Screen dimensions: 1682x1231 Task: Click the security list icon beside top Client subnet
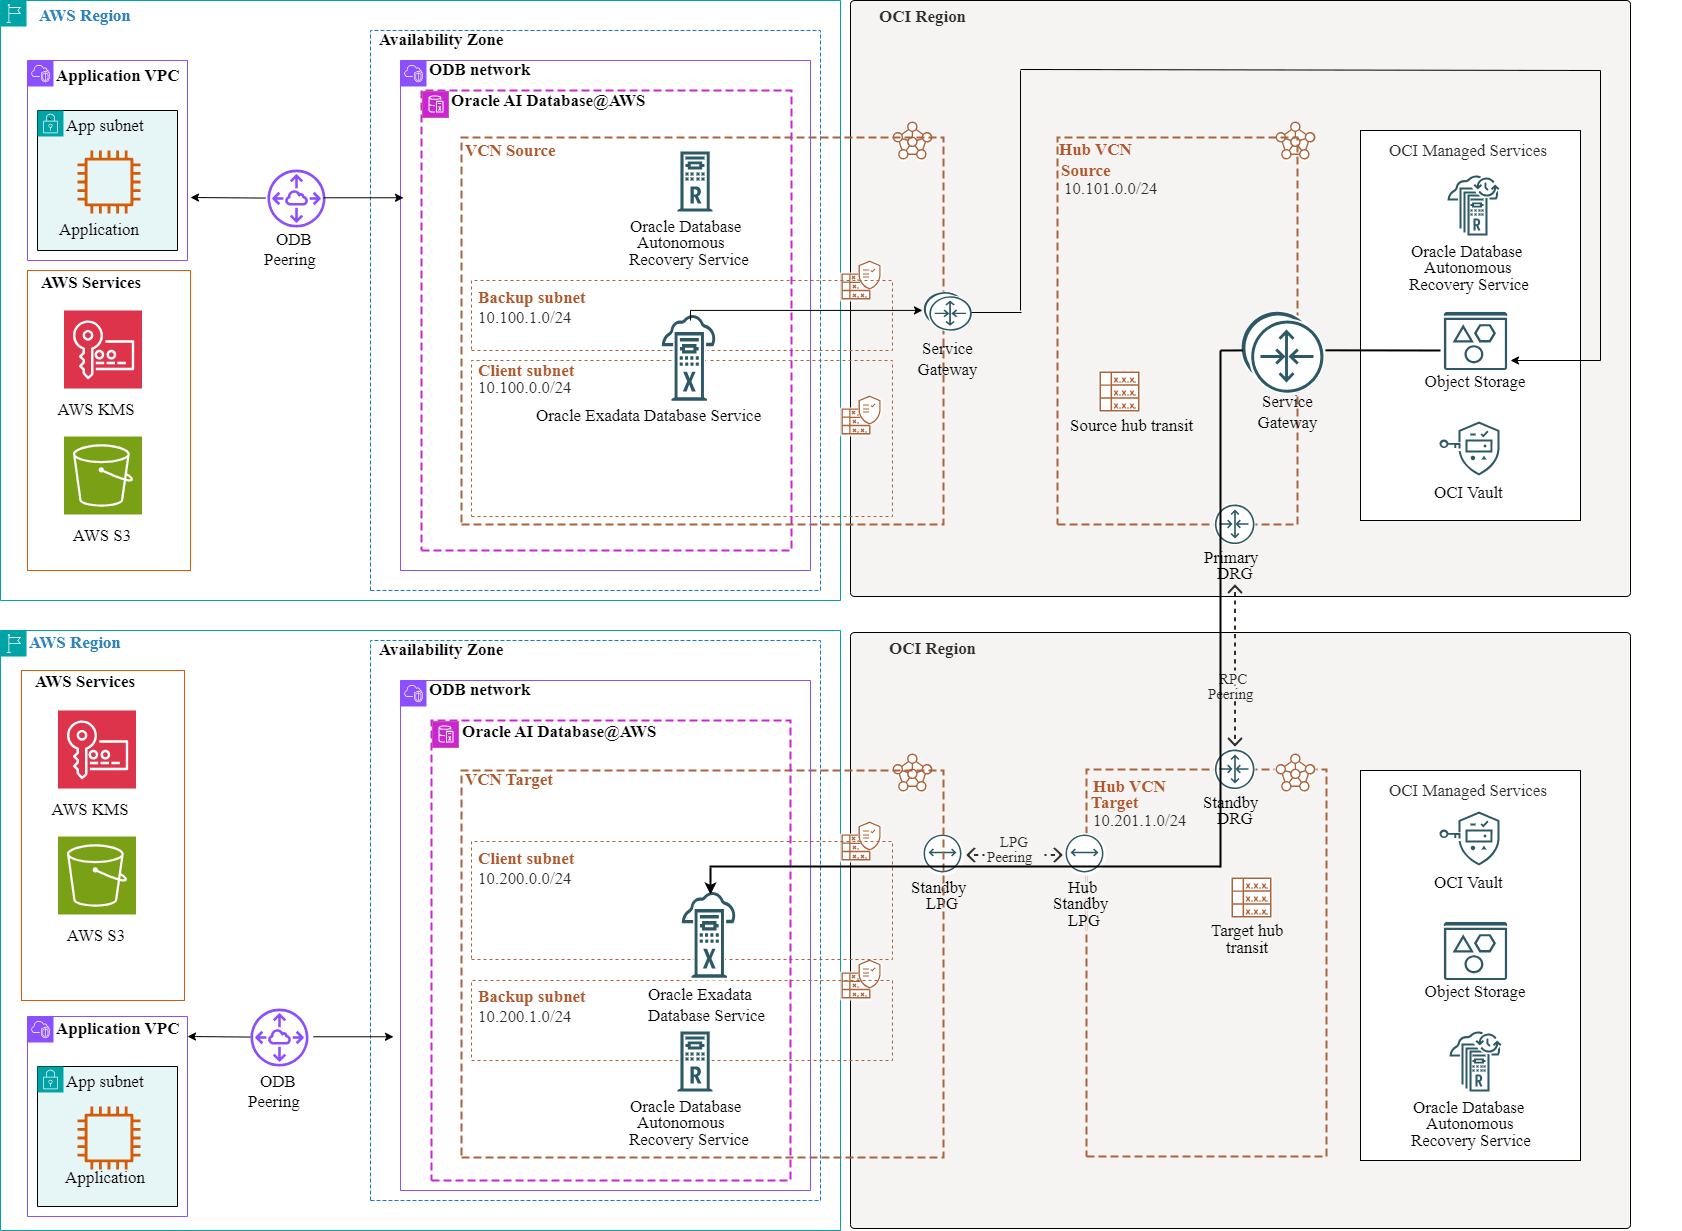pyautogui.click(x=861, y=415)
